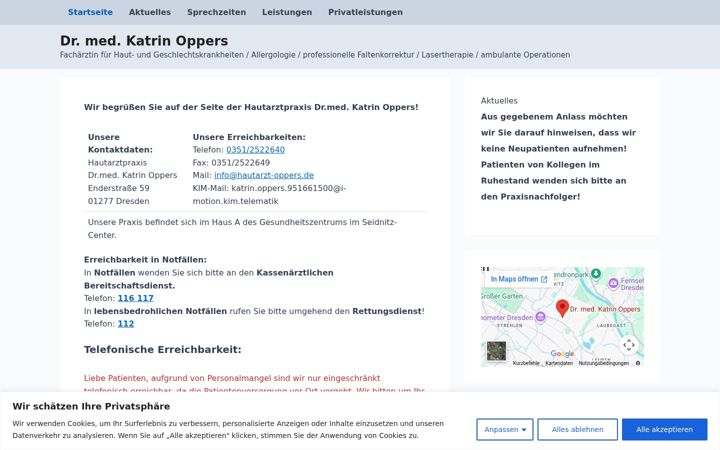Click the purple marker near Dresden Strehlen

540,317
